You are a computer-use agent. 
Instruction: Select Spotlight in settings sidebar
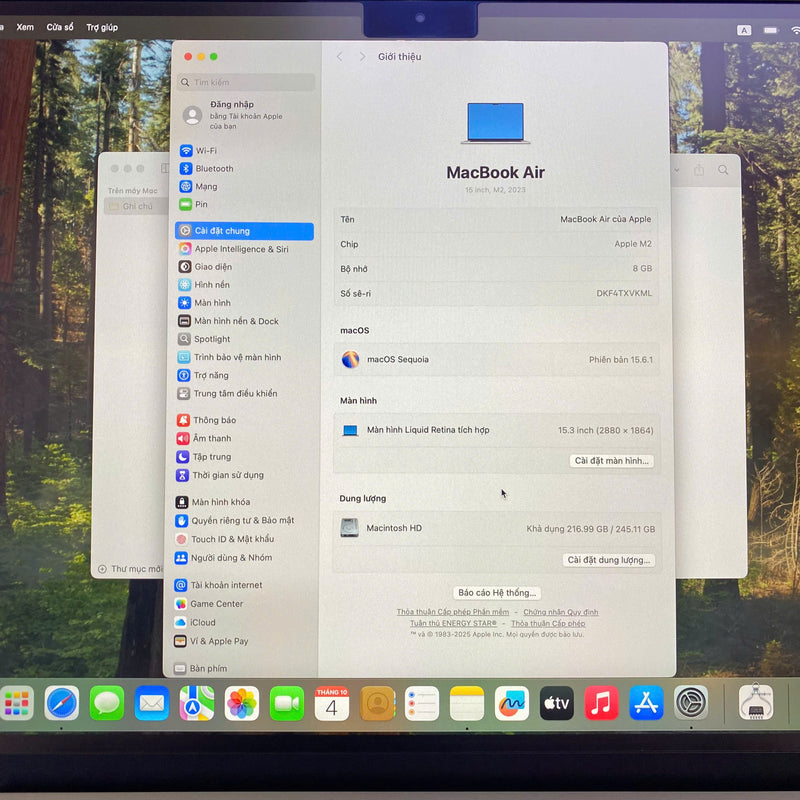(x=211, y=339)
